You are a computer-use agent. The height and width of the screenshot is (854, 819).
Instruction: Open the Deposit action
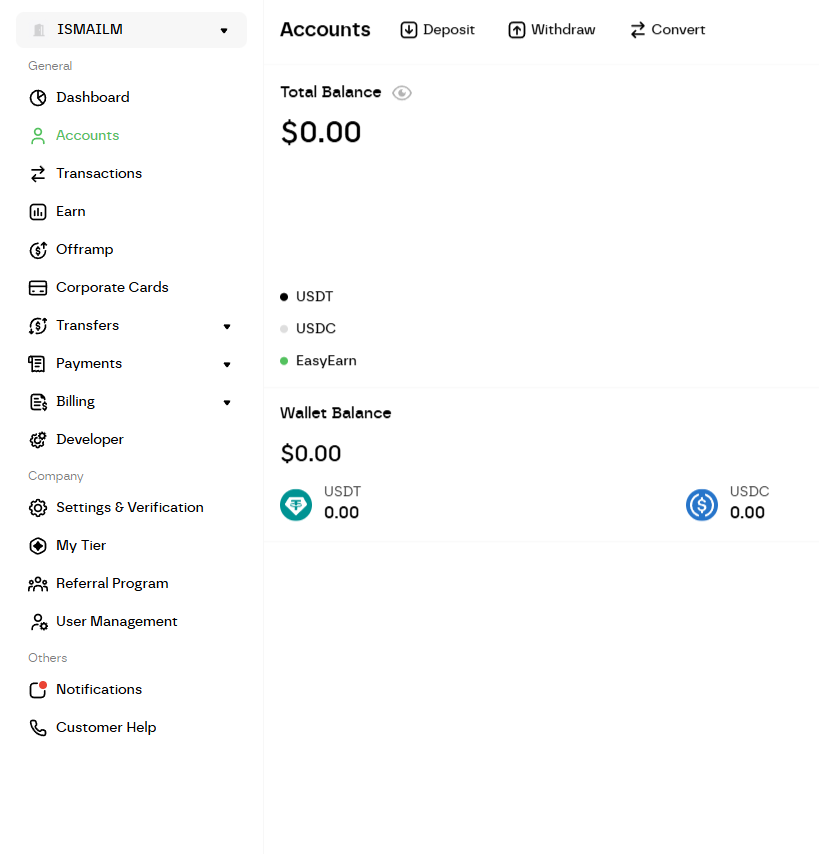pyautogui.click(x=437, y=30)
